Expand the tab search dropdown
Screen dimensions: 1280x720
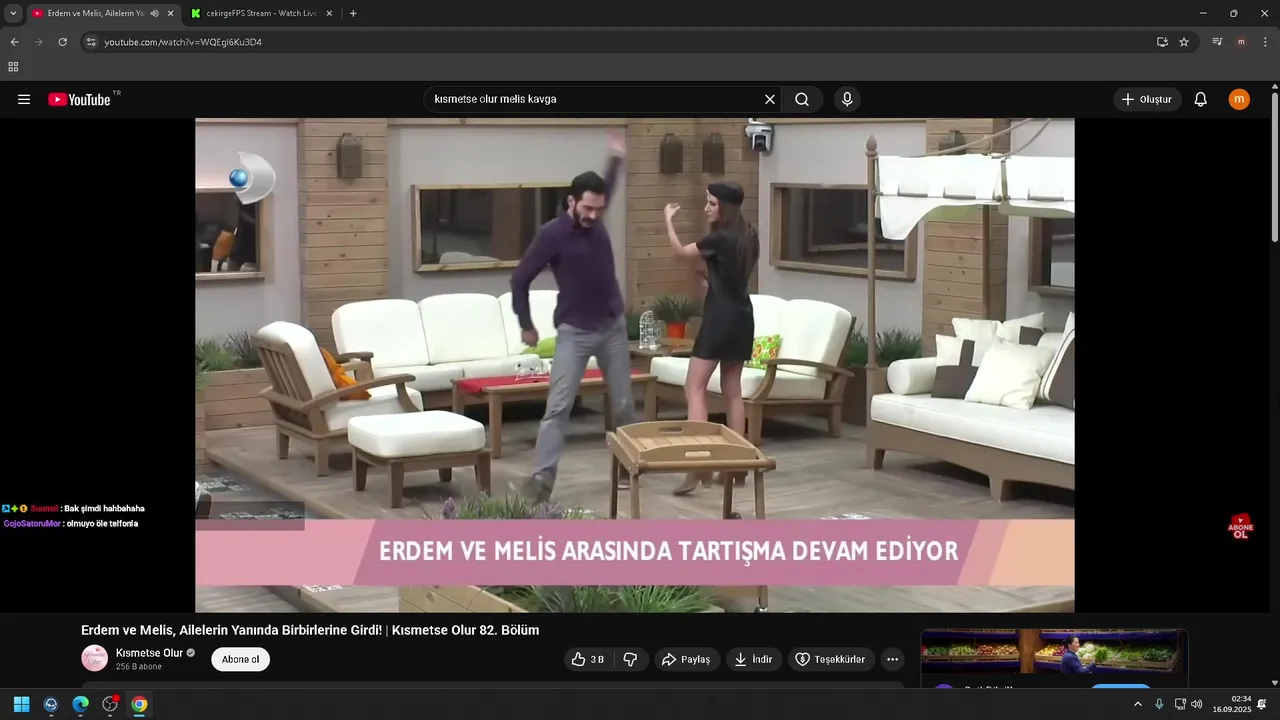tap(13, 13)
